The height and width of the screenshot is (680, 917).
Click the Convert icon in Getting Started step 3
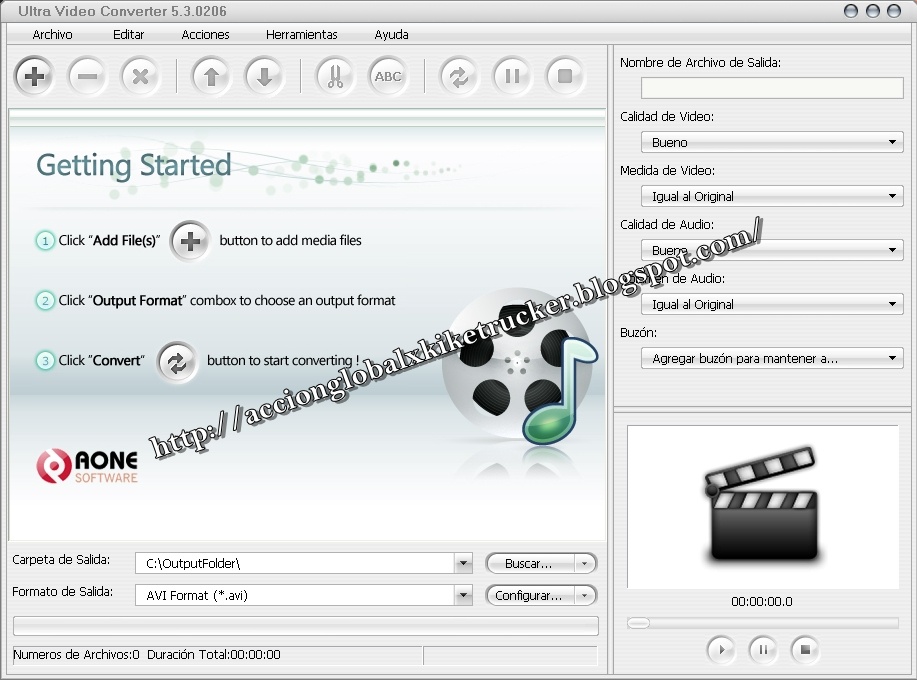point(177,363)
